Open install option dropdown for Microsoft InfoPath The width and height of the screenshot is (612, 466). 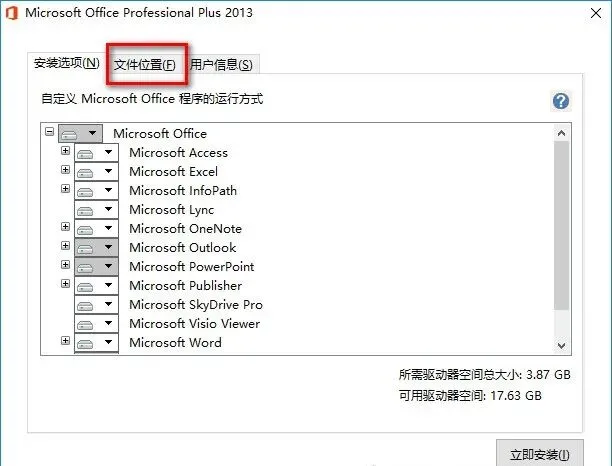[96, 190]
